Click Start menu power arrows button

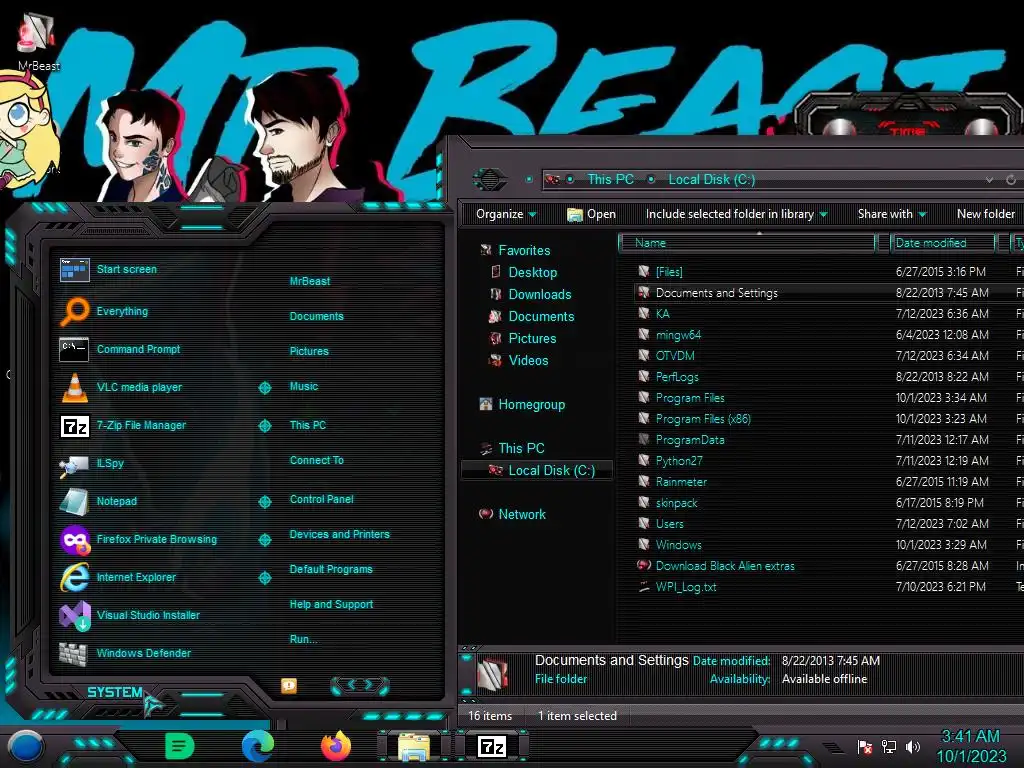[x=360, y=686]
